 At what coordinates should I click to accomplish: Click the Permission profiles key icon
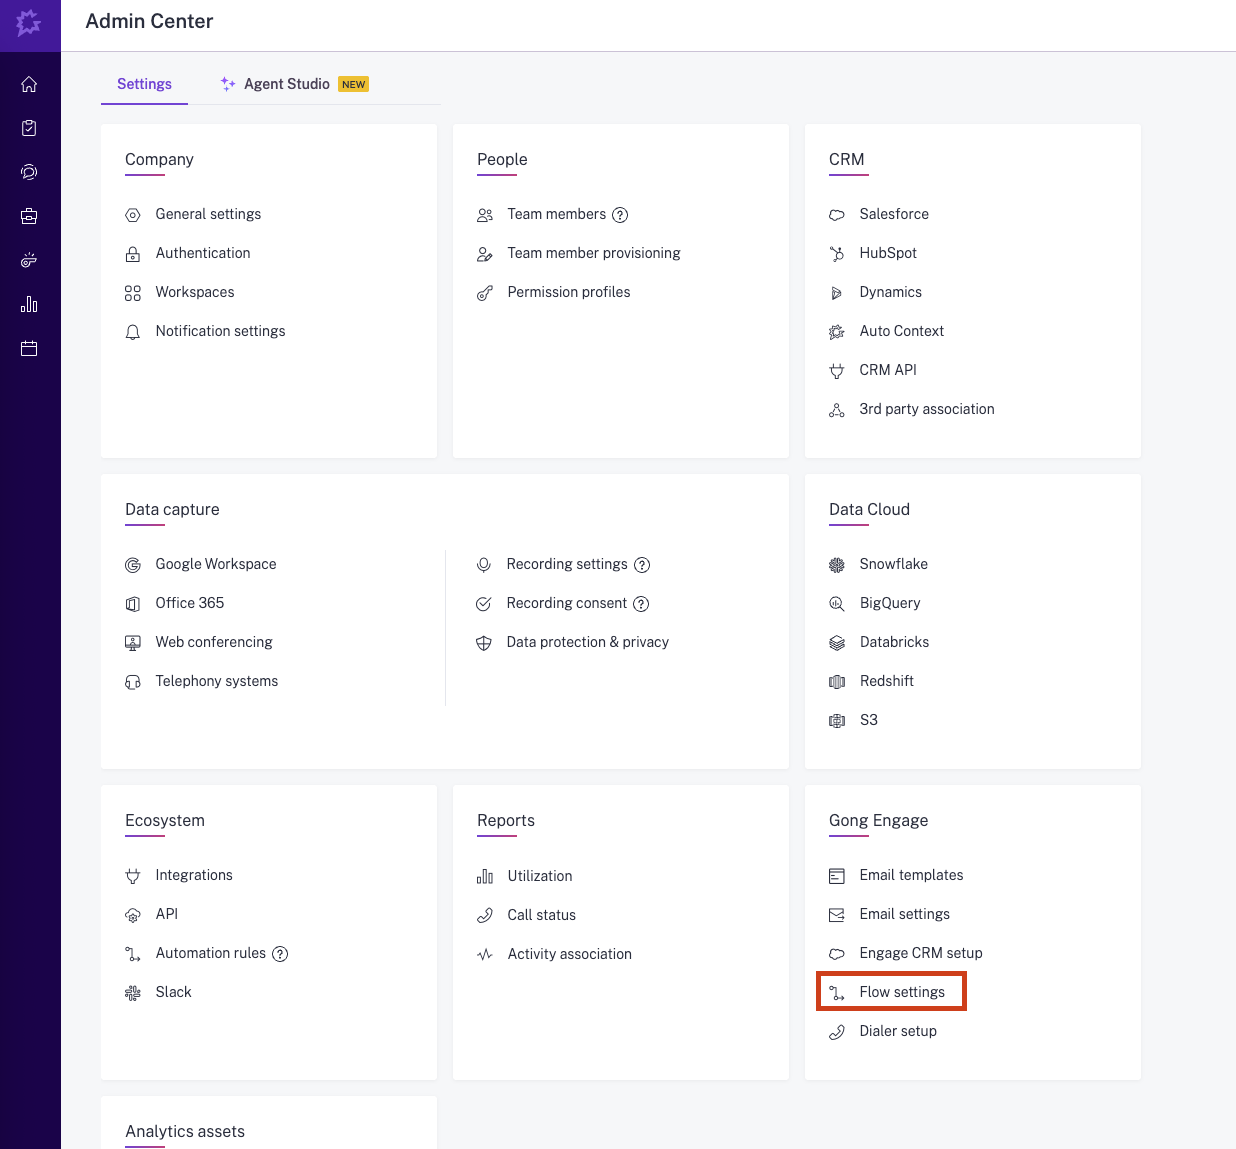(x=485, y=293)
